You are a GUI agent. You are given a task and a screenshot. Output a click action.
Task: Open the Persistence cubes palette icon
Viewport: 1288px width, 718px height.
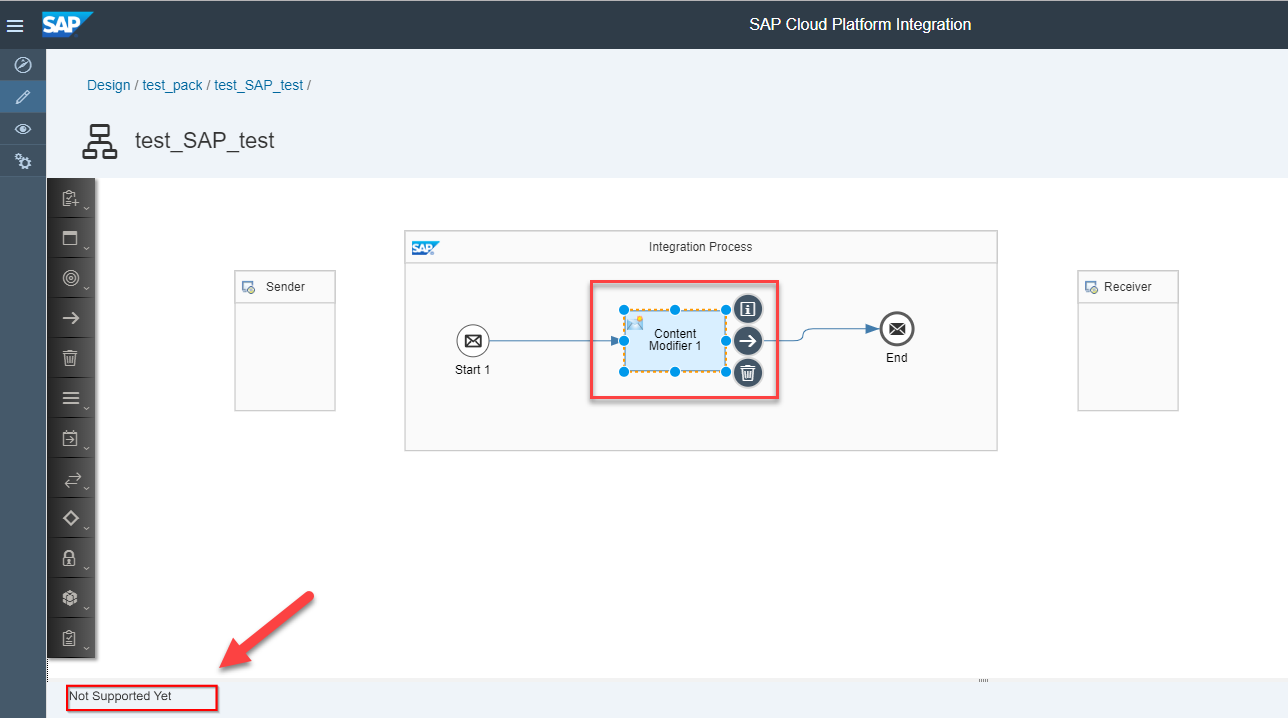pos(71,598)
